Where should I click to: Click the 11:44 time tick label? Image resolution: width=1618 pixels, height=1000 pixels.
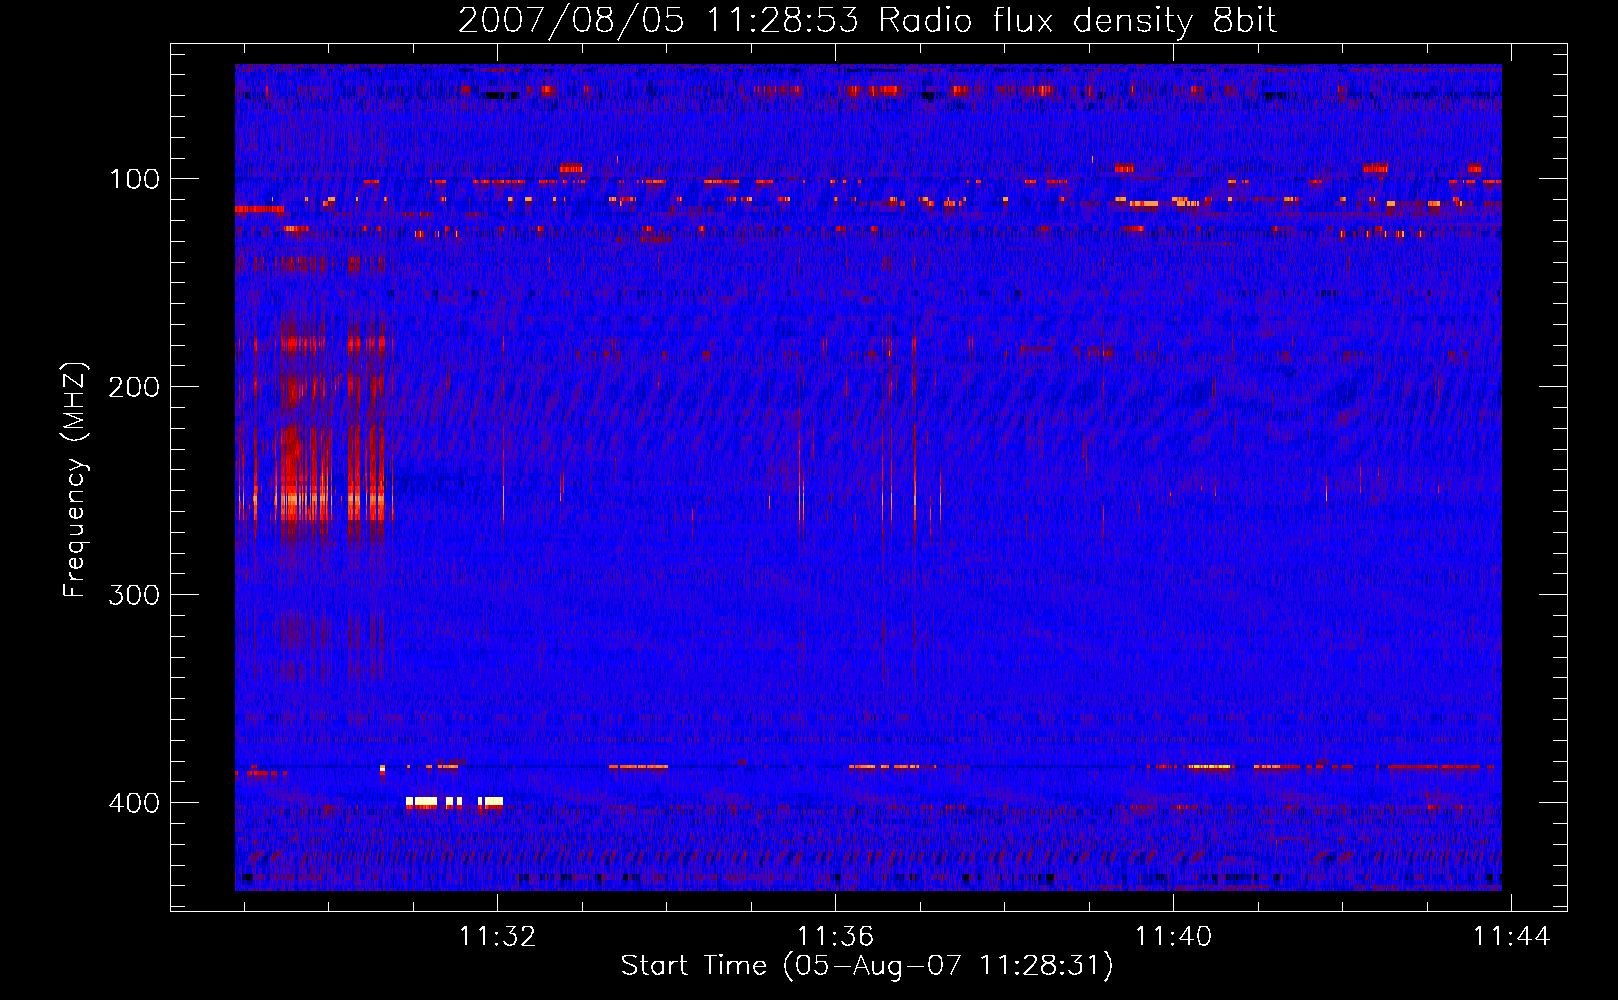1511,936
